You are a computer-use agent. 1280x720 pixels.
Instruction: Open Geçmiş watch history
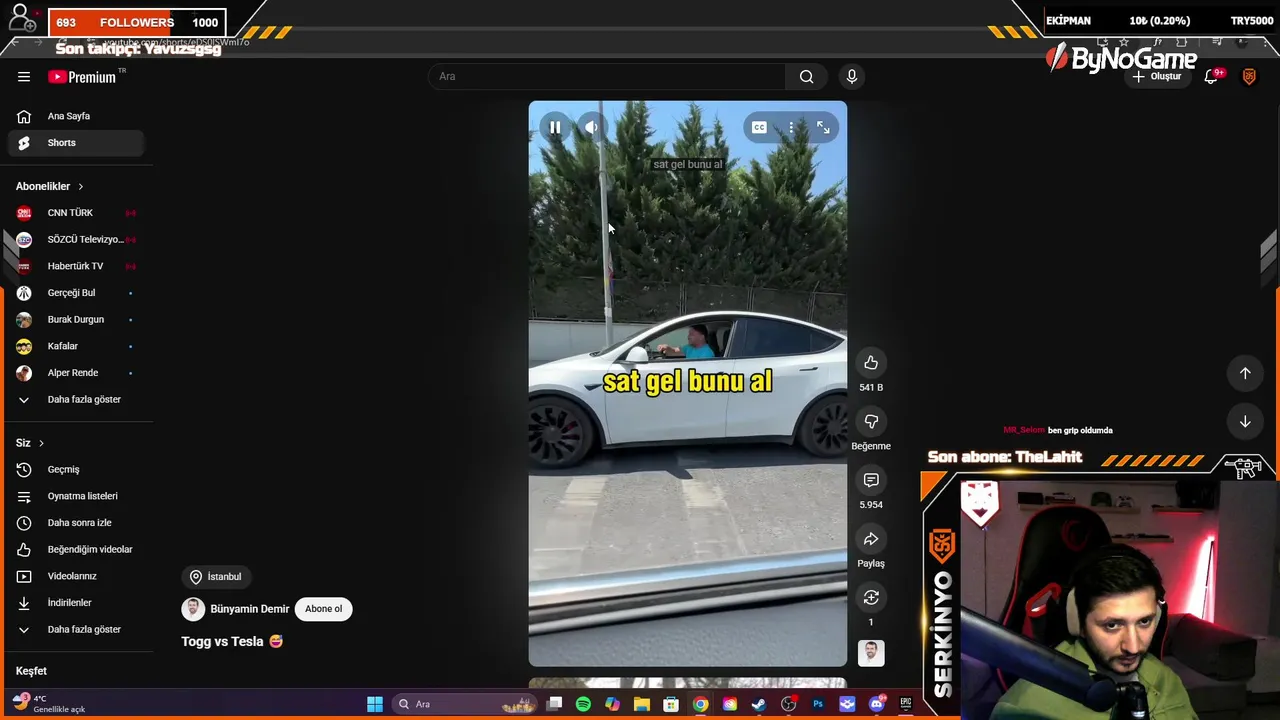[76, 470]
